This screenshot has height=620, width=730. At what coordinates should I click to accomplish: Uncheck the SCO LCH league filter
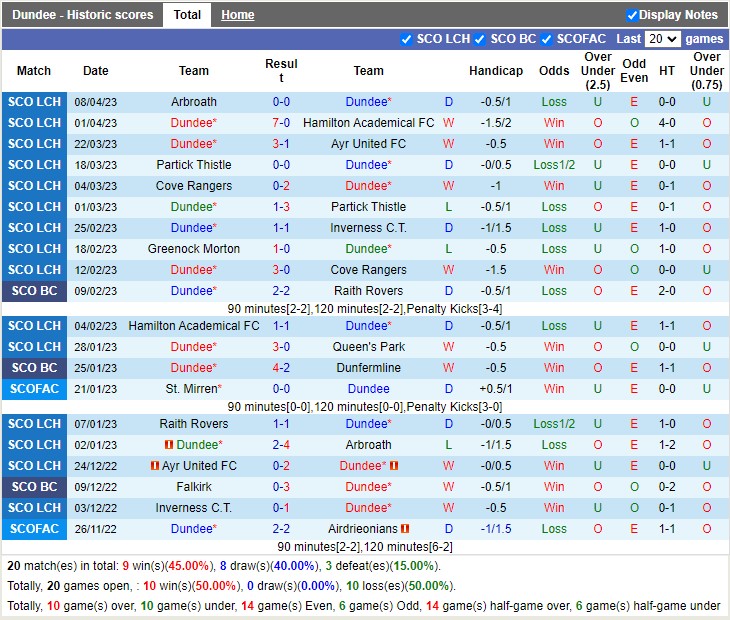[x=406, y=39]
